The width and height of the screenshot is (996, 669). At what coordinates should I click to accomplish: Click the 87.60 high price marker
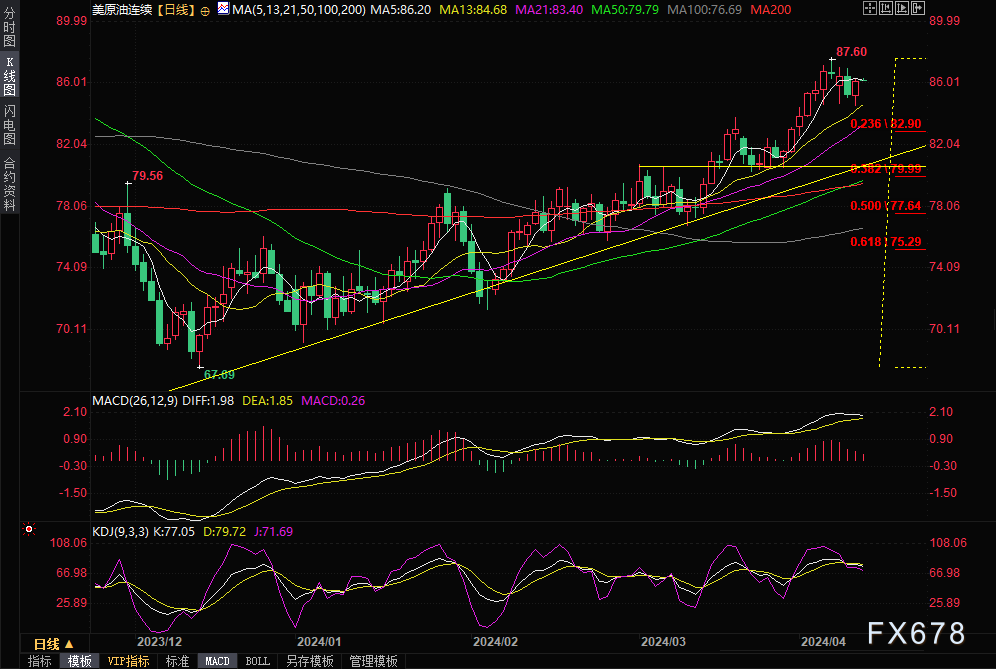click(851, 51)
